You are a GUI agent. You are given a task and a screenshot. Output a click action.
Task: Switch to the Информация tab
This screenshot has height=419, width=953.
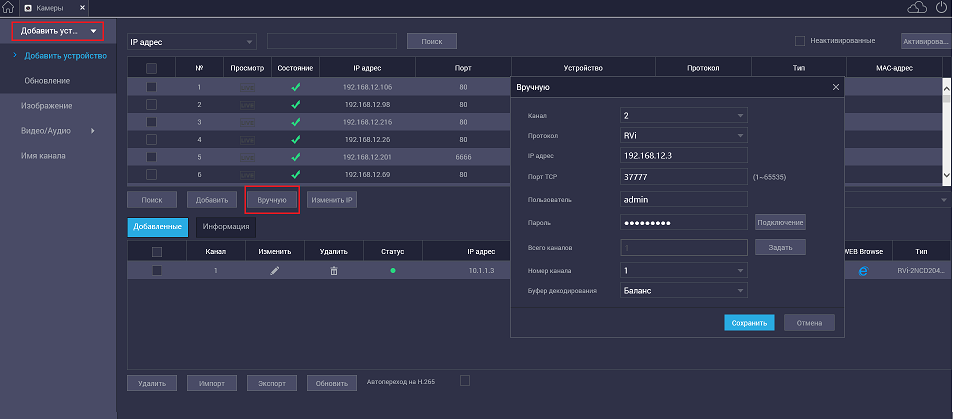click(x=225, y=227)
